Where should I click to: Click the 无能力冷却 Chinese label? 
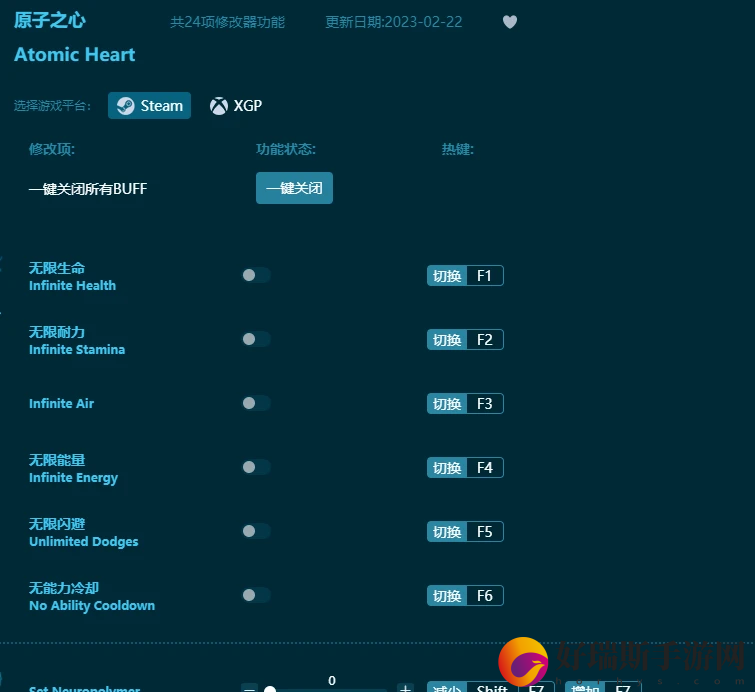click(64, 588)
